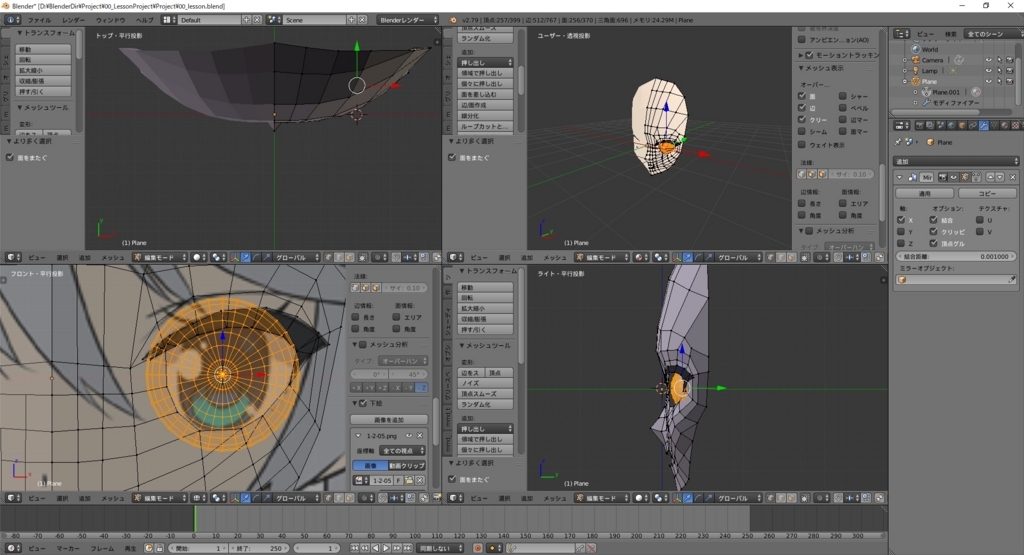Screen dimensions: 1024x555
Task: Open 同期しない sync dropdown in timeline
Action: pos(440,548)
